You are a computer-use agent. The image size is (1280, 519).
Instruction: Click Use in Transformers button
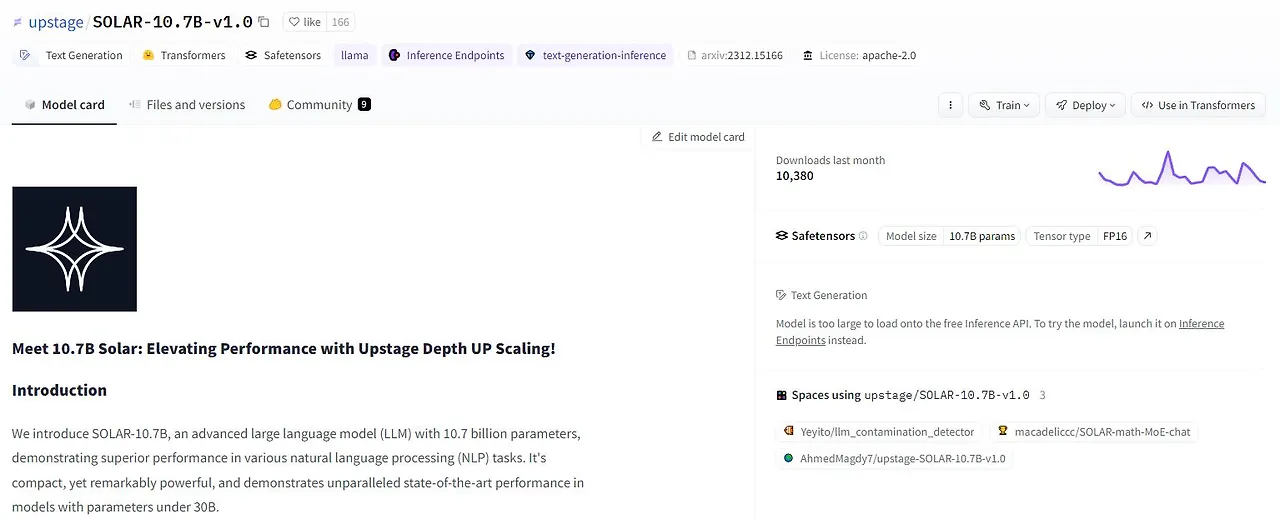[x=1198, y=105]
